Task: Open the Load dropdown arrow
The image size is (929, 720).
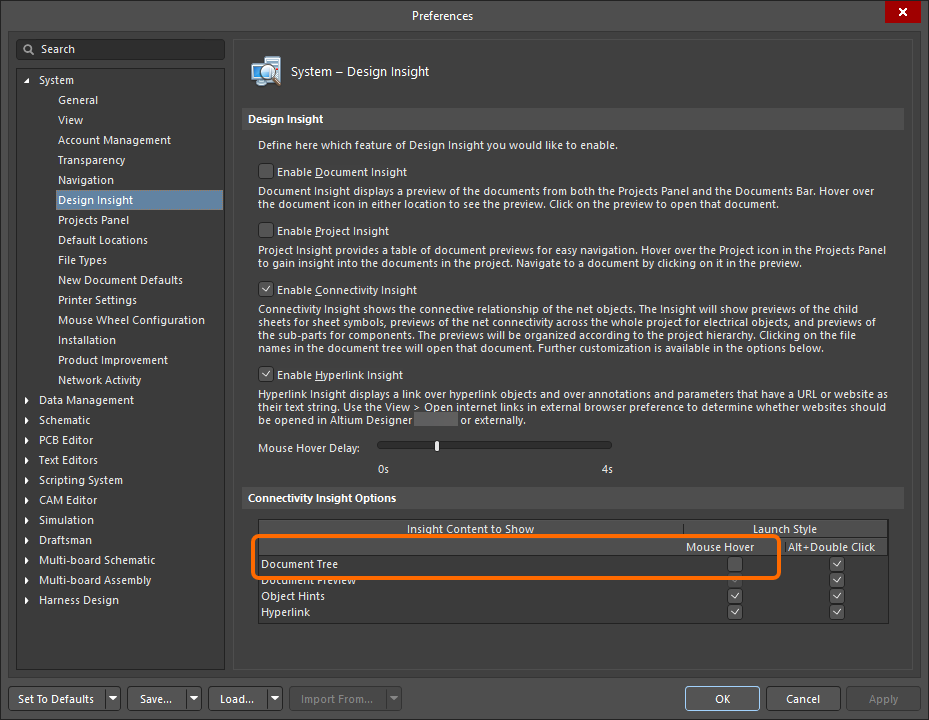Action: (274, 699)
